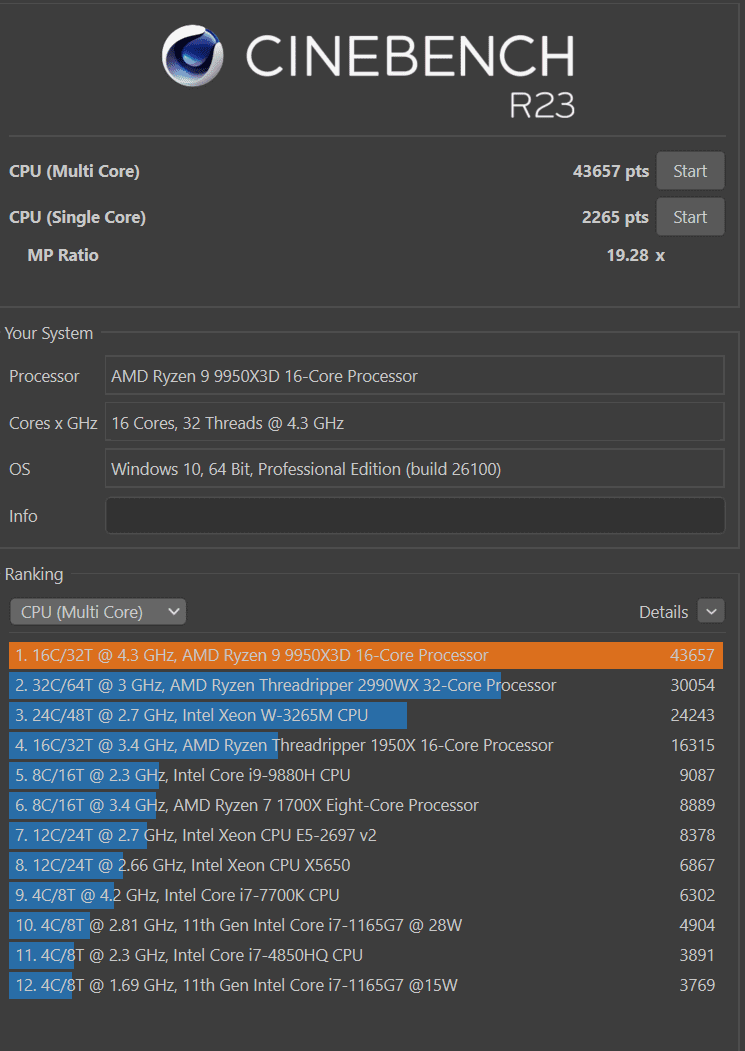Open the CPU (Multi Core) ranking dropdown
Viewport: 745px width, 1051px height.
tap(98, 612)
